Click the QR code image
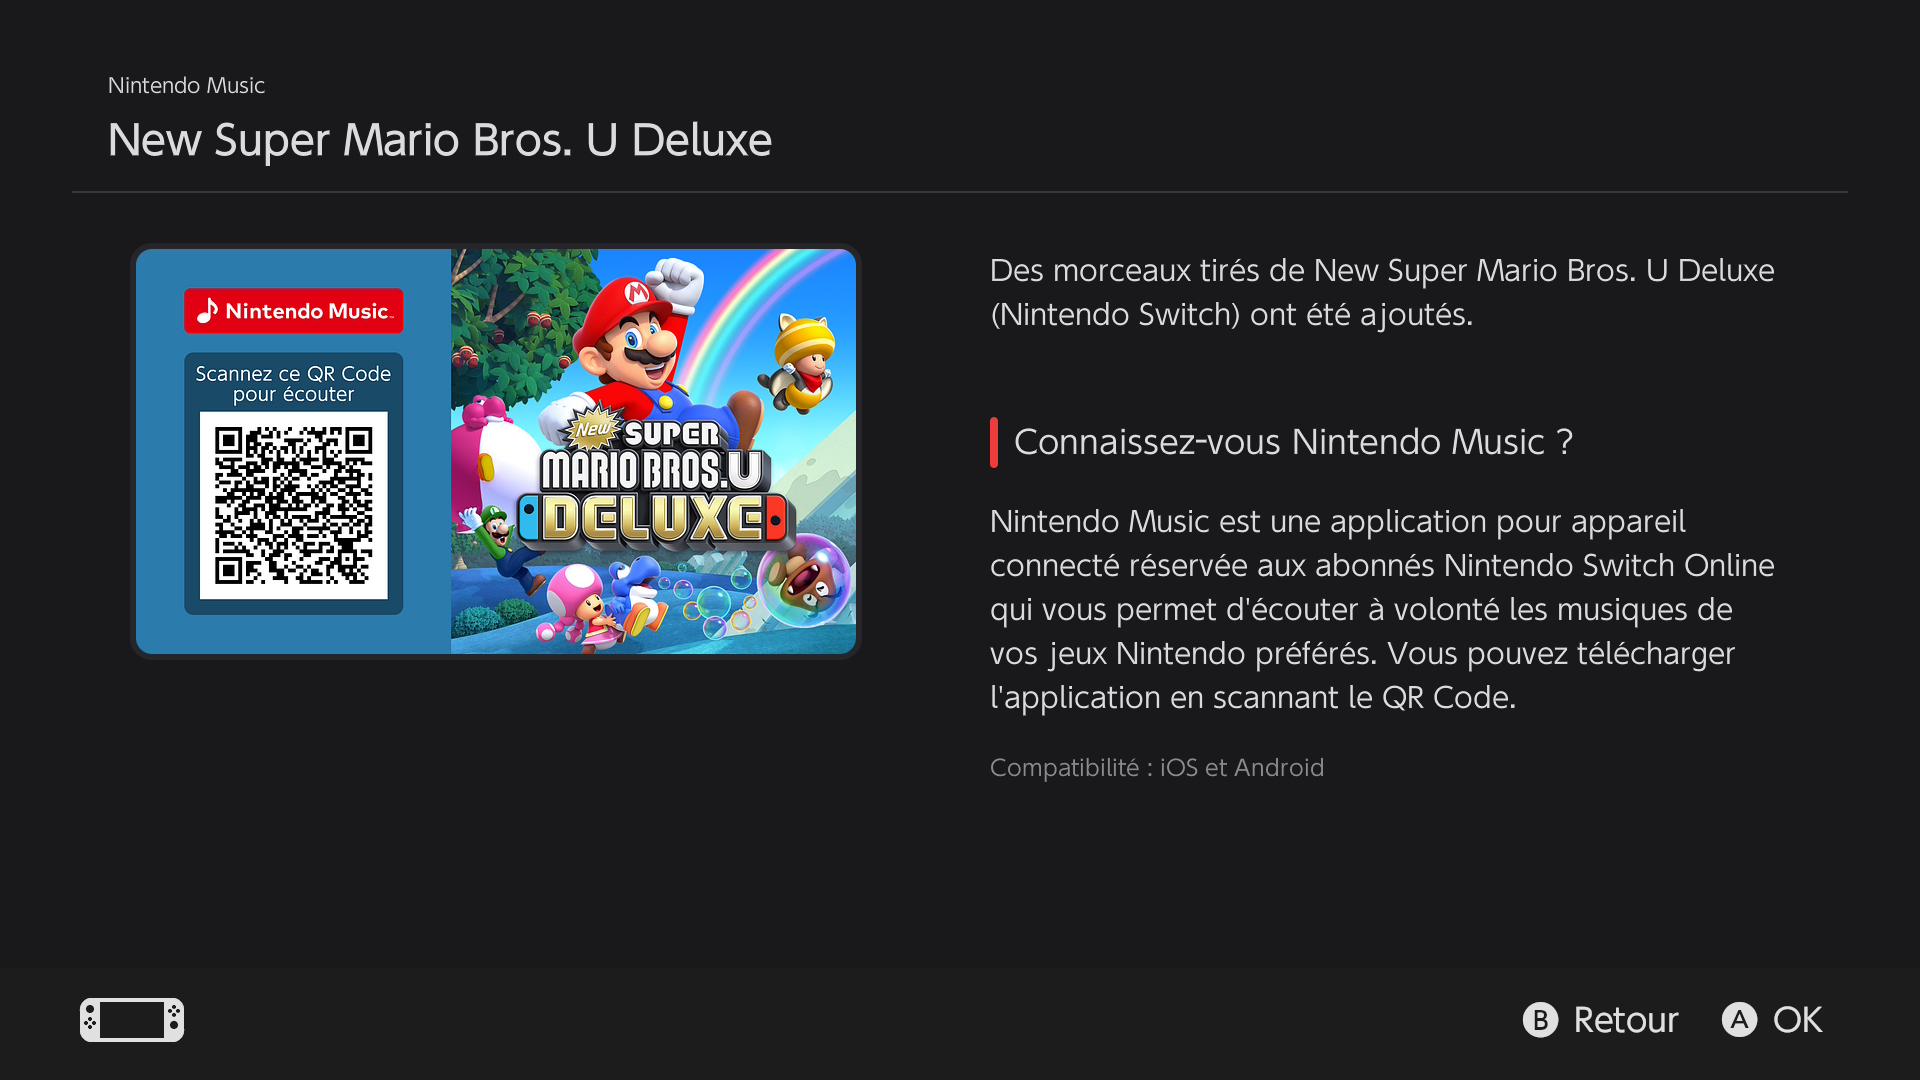Image resolution: width=1920 pixels, height=1080 pixels. pos(293,505)
